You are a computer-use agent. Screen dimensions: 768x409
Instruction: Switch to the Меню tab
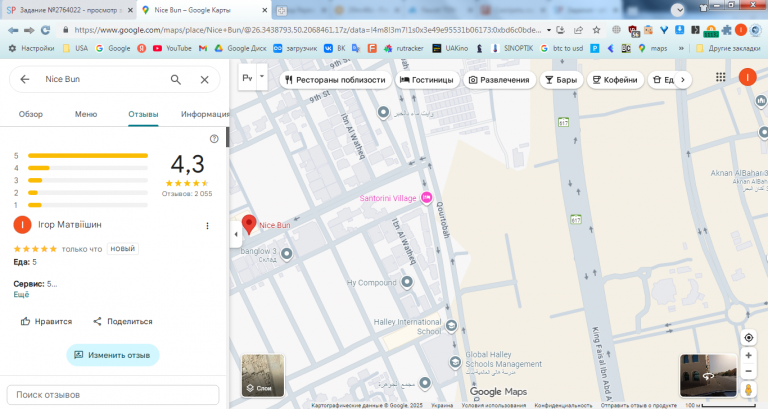click(x=86, y=114)
